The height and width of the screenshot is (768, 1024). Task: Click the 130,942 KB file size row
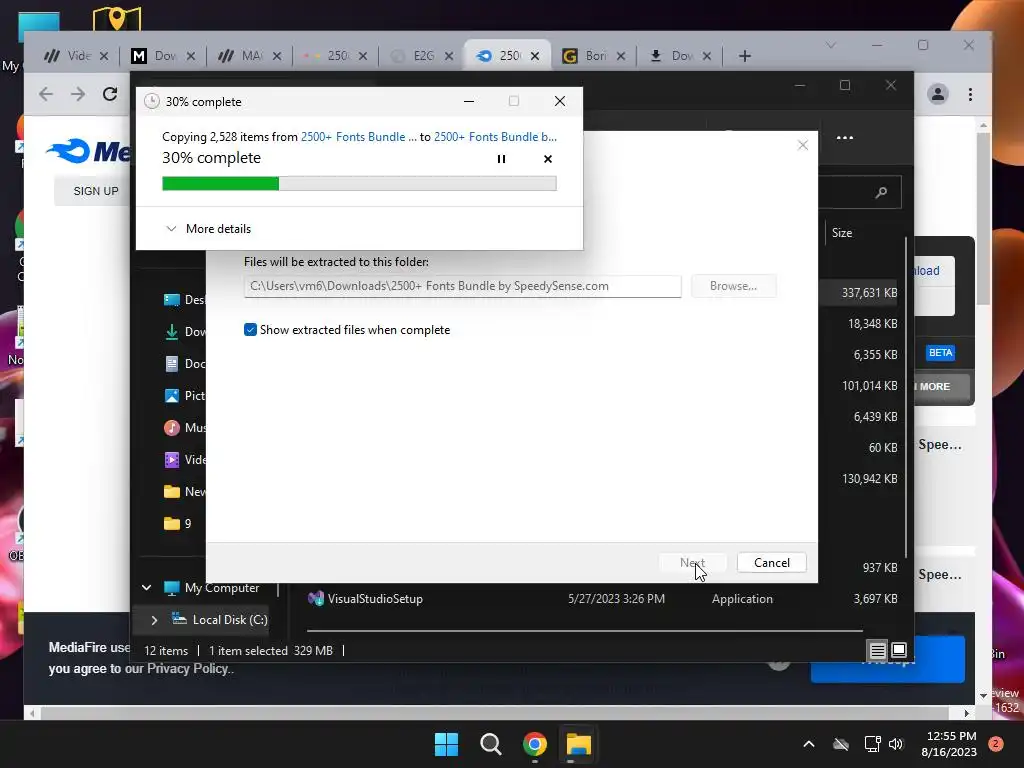pyautogui.click(x=869, y=479)
